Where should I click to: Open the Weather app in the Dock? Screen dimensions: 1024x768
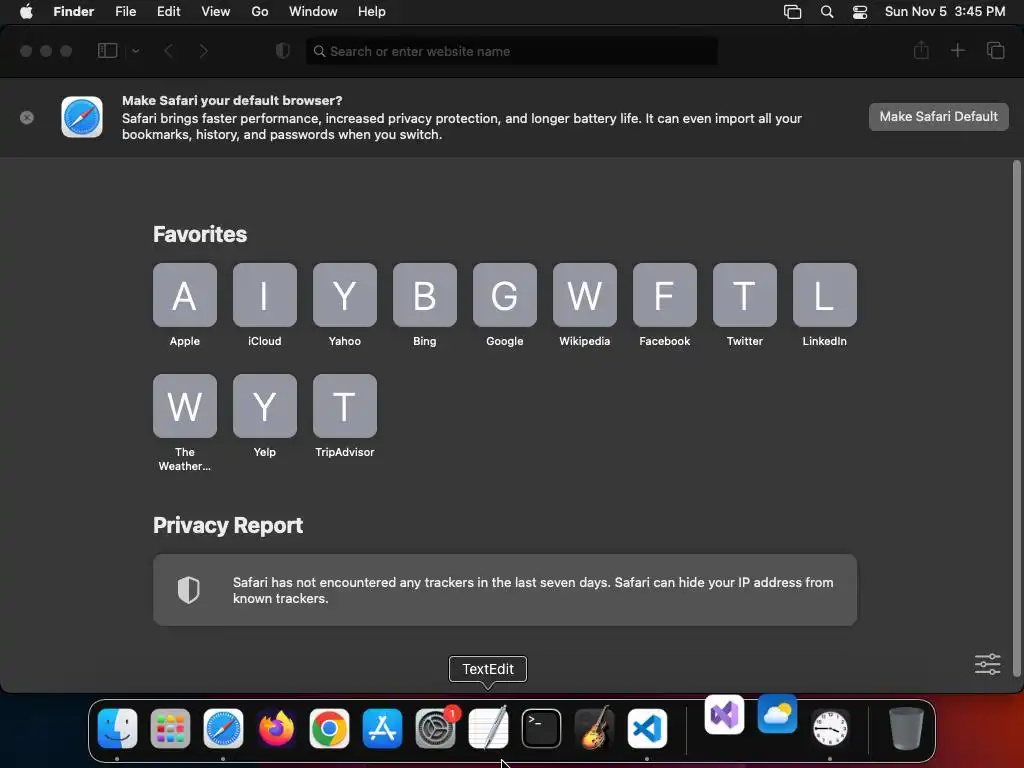point(777,714)
